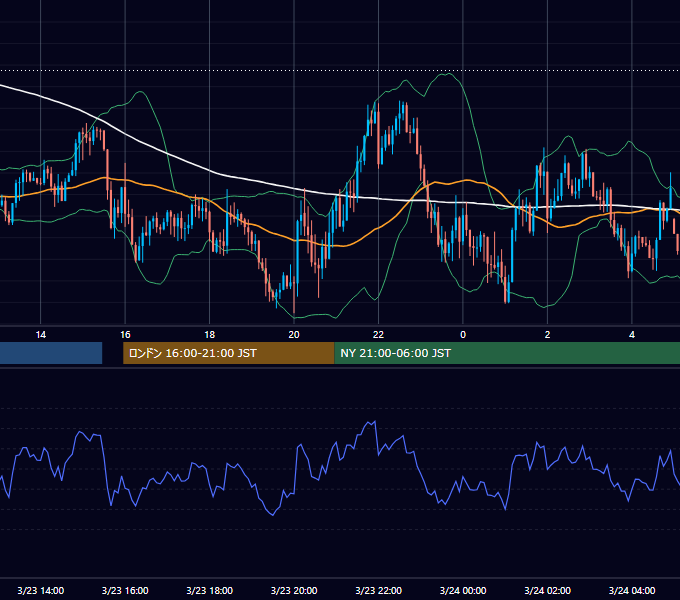Click the 18 hour label on the price chart axis
Image resolution: width=680 pixels, height=600 pixels.
pos(209,335)
